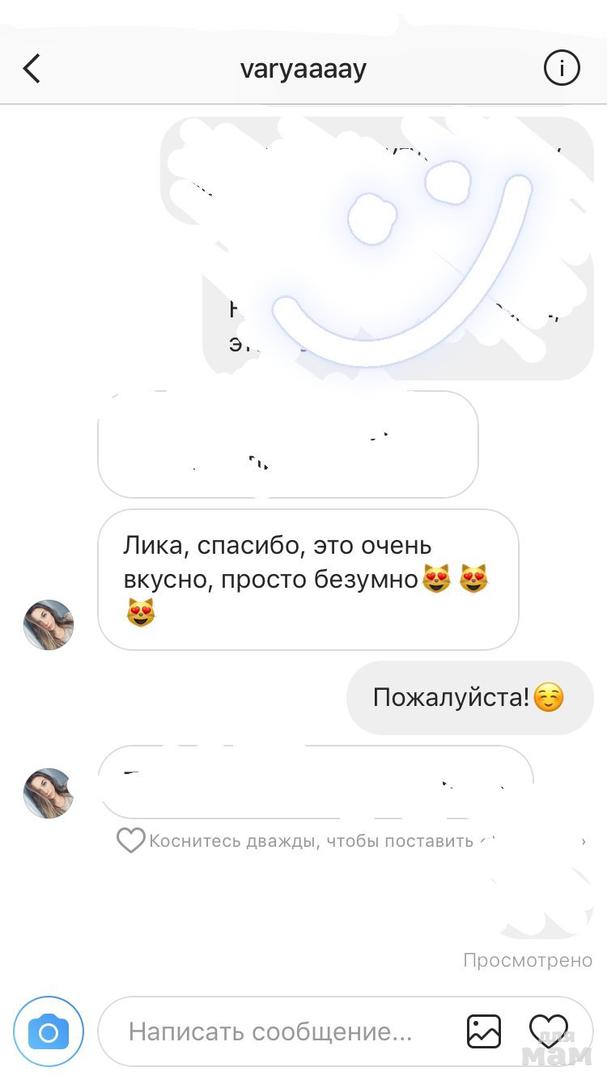
Task: Click the Написать сообщение input field
Action: point(345,1031)
